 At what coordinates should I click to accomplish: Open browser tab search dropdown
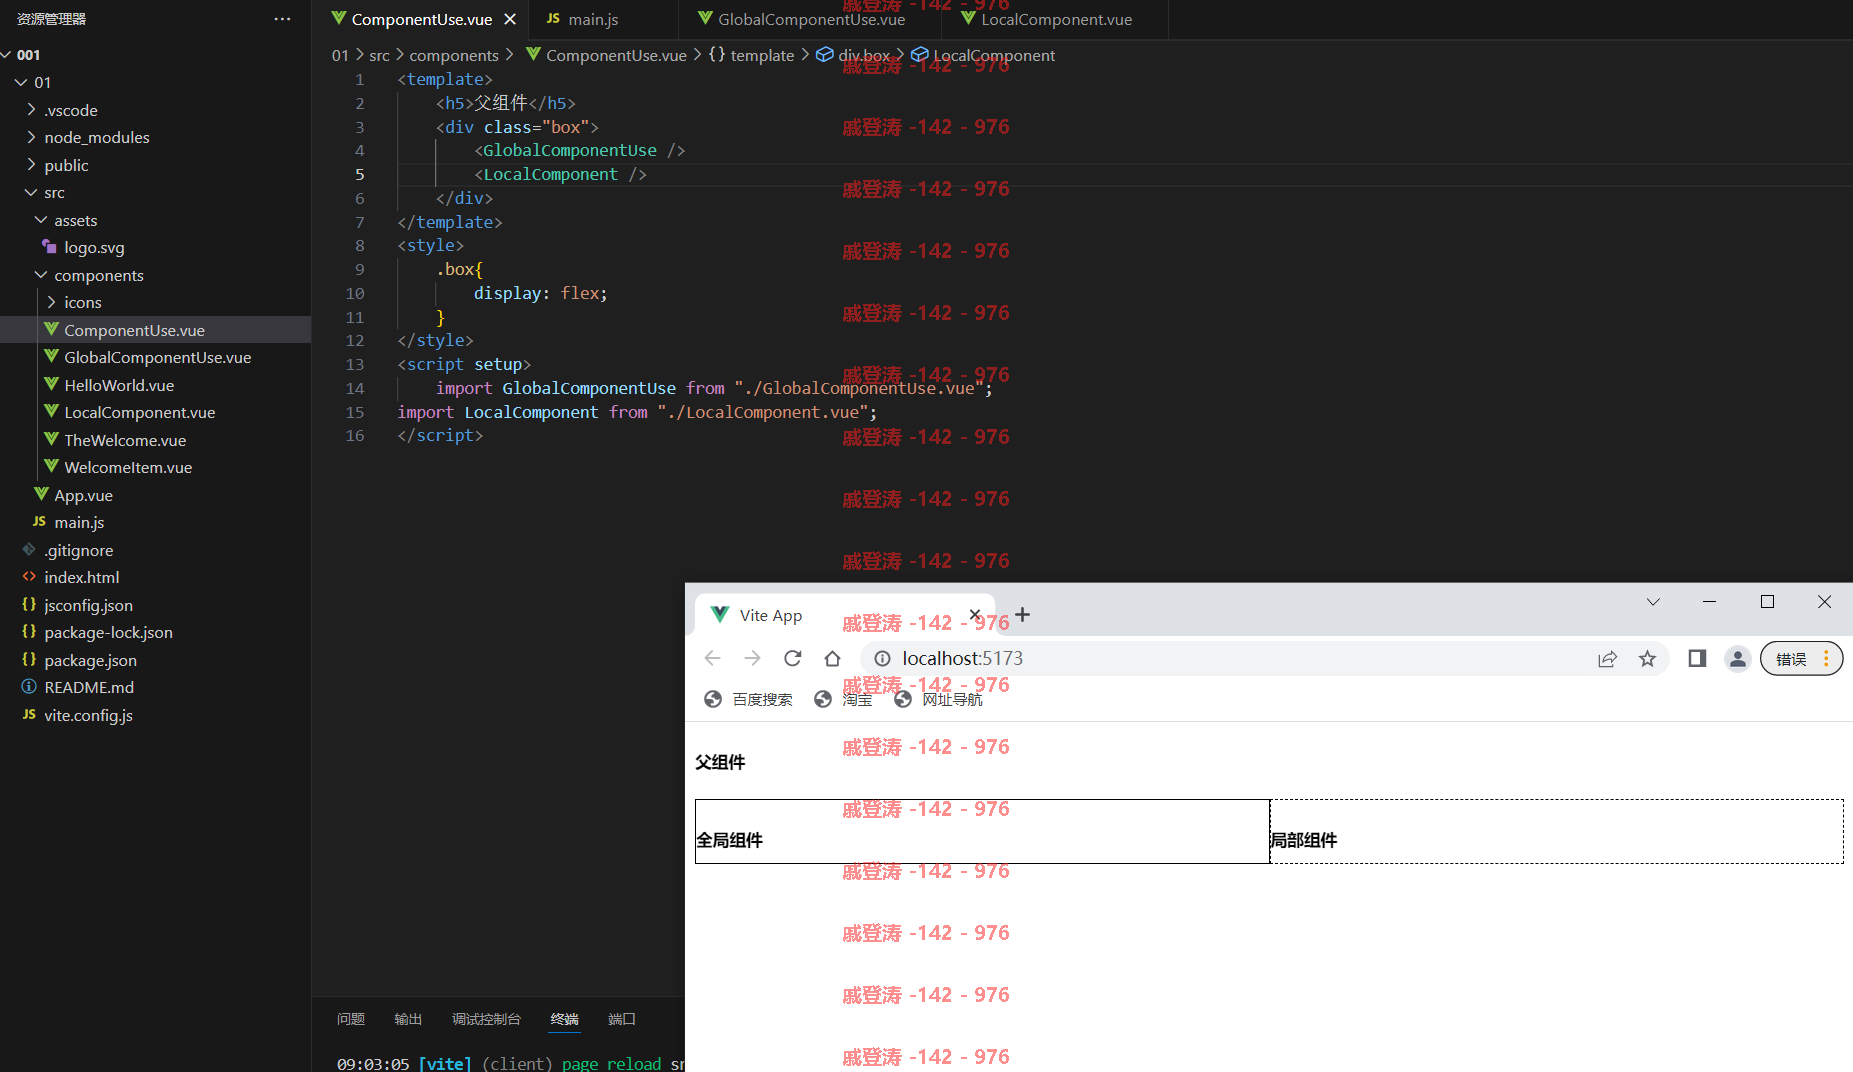click(1653, 602)
